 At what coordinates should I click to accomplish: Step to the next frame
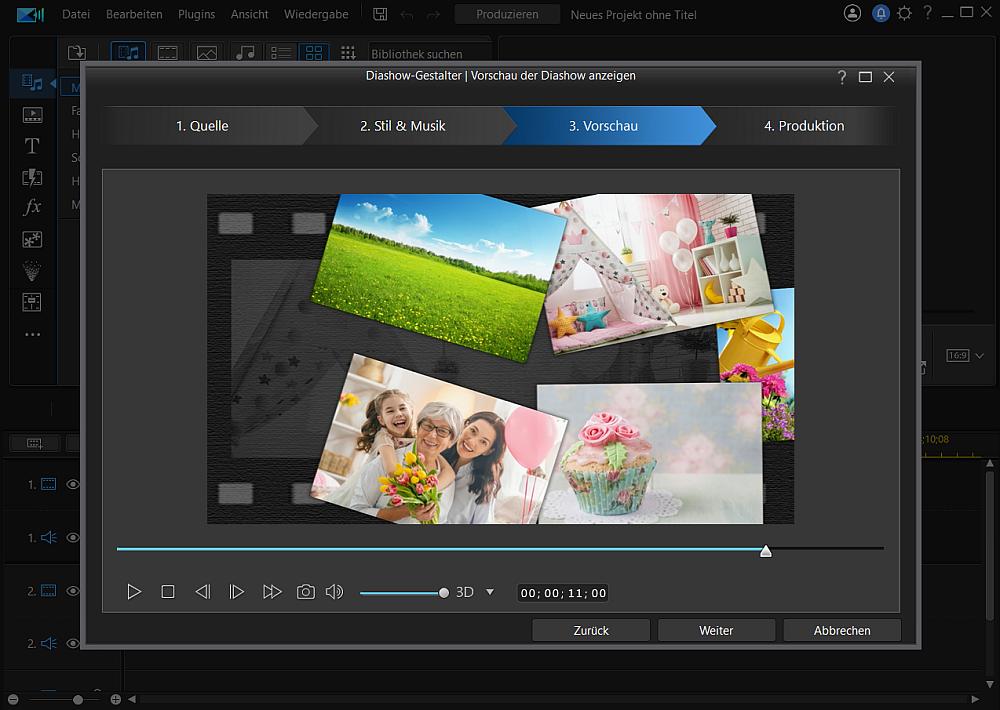(236, 592)
